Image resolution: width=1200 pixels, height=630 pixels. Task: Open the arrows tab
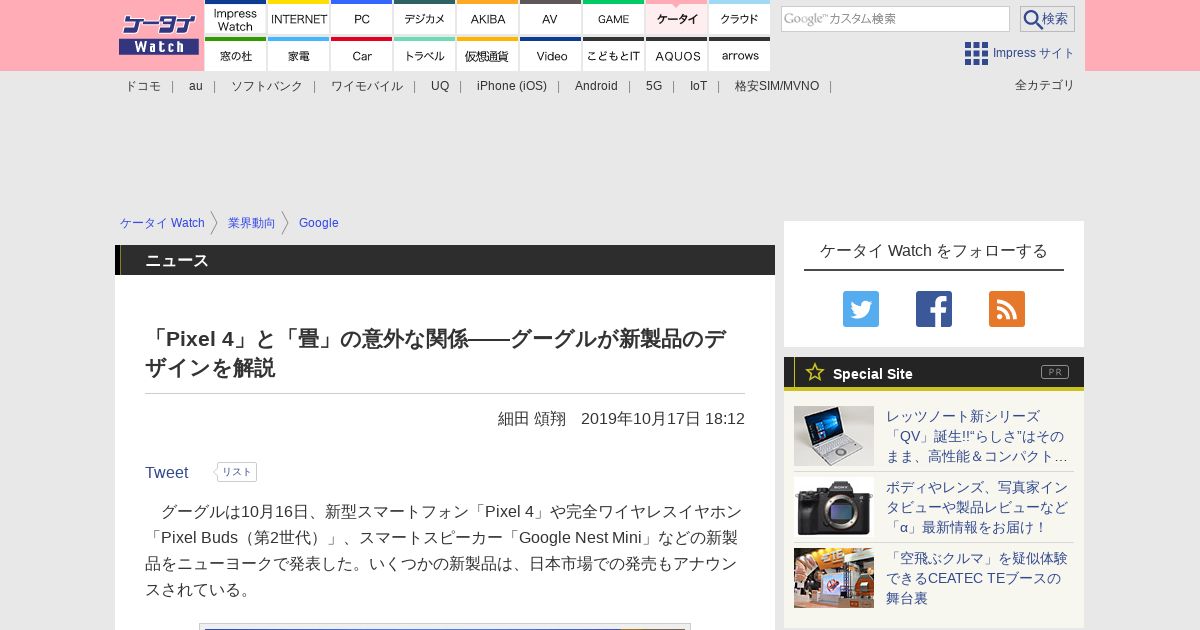pos(740,55)
